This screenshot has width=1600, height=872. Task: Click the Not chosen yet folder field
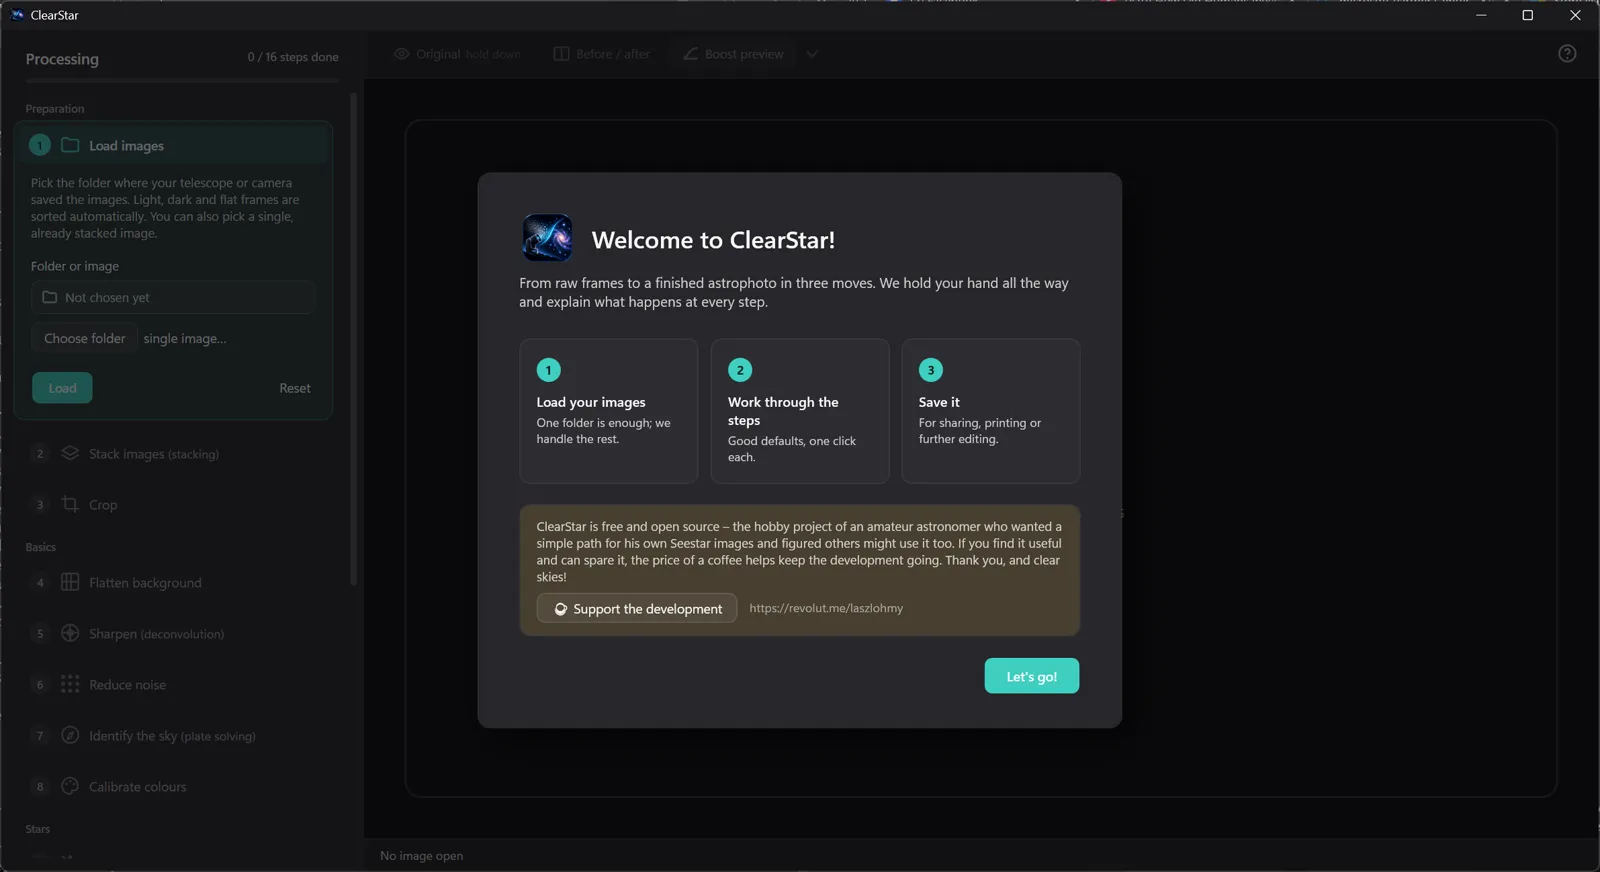point(173,297)
